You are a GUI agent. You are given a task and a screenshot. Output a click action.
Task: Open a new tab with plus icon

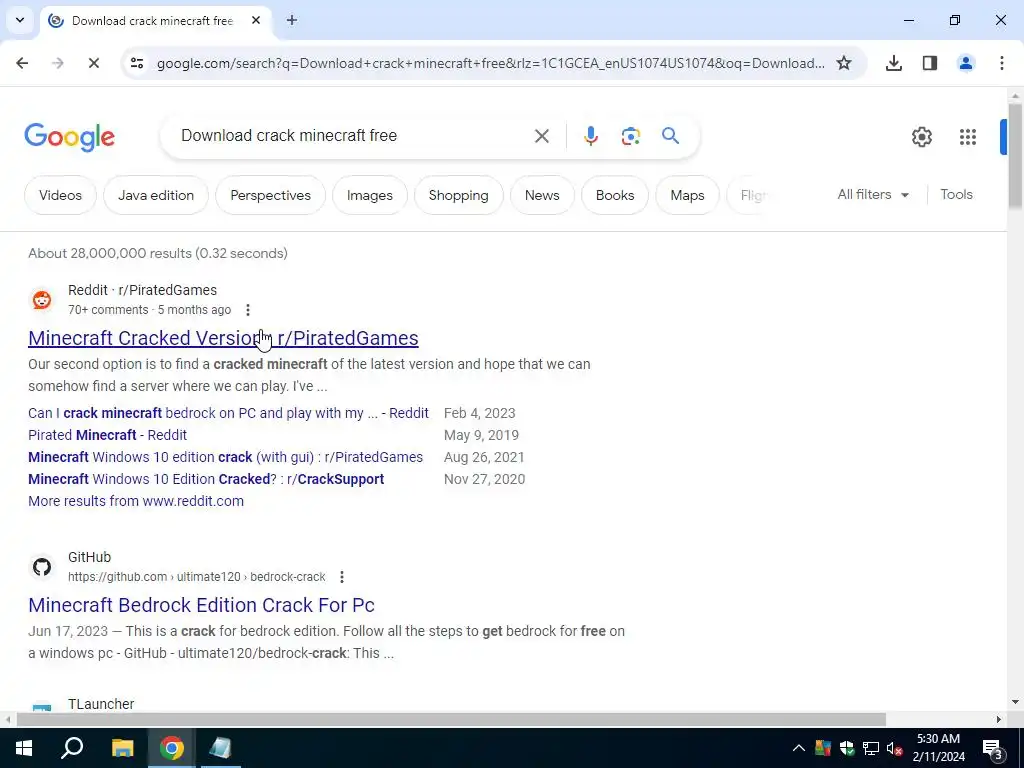292,20
